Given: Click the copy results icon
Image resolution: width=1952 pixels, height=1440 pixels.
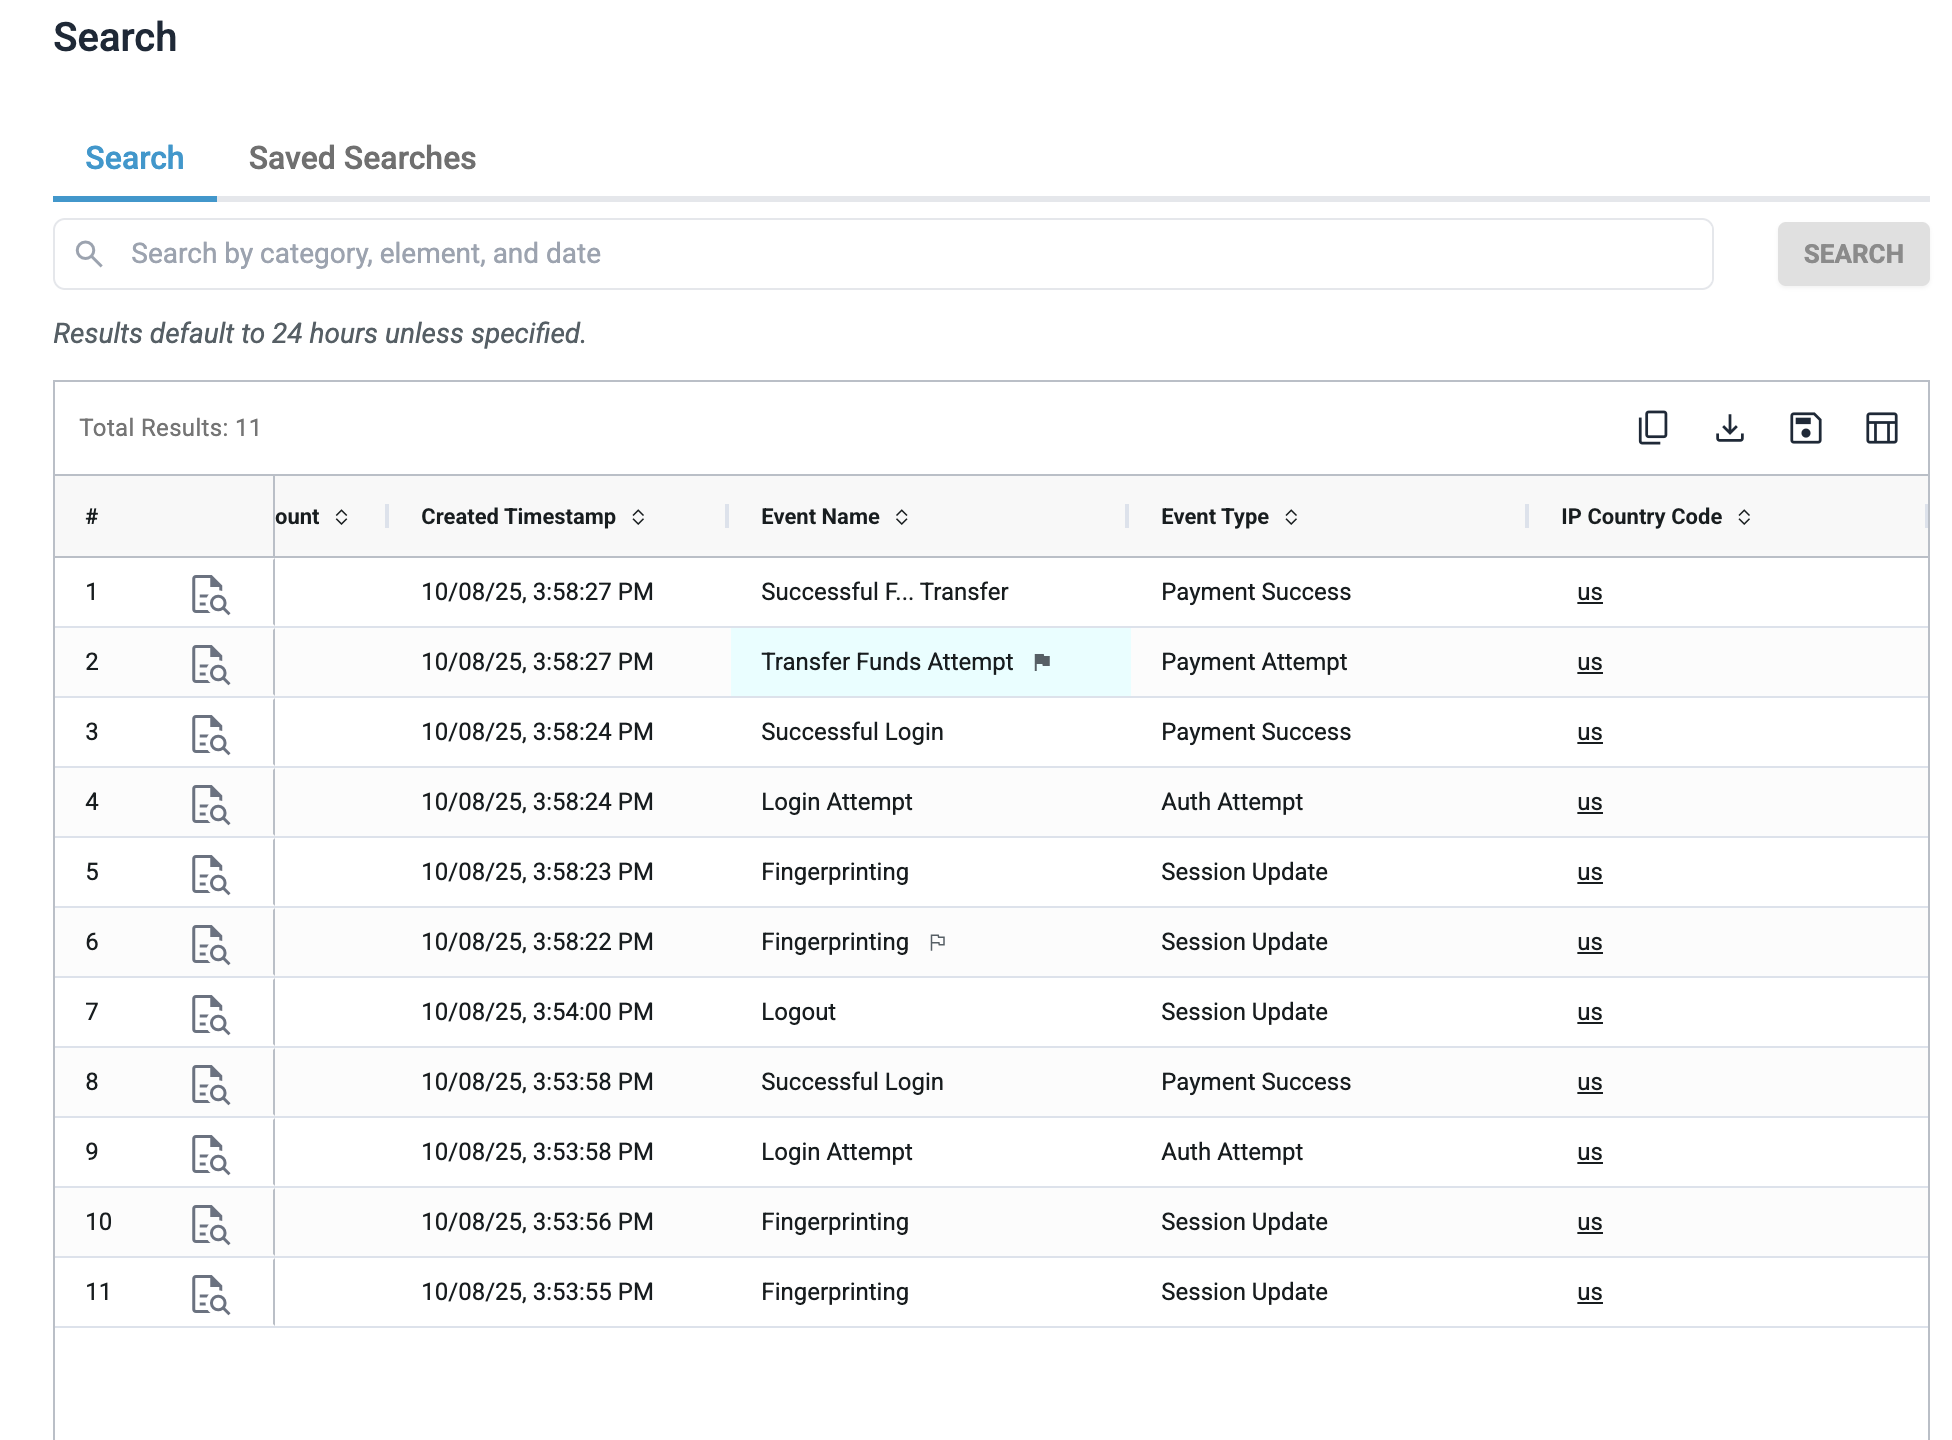Looking at the screenshot, I should point(1653,428).
